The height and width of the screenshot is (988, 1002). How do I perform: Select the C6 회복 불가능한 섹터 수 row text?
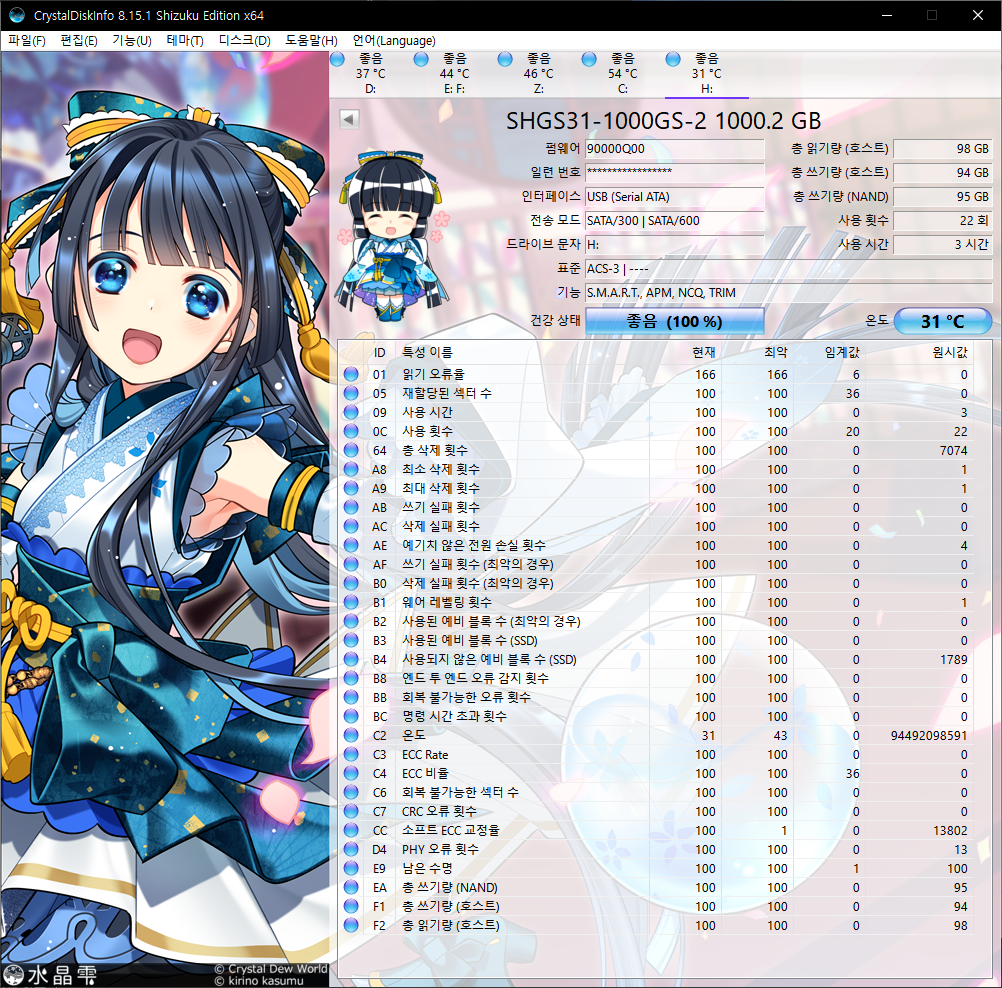(x=460, y=792)
